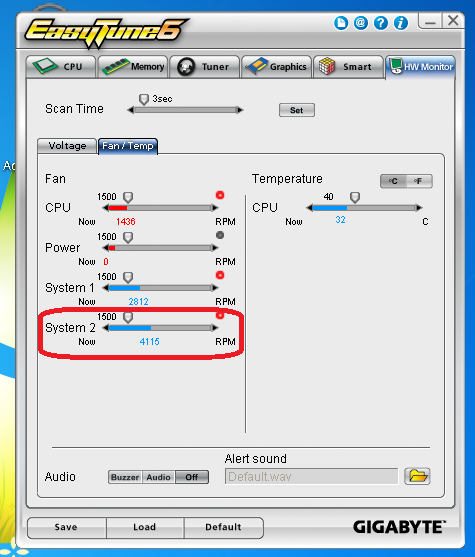Viewport: 475px width, 557px height.
Task: Click CPU temperature threshold slider handle
Action: click(355, 197)
